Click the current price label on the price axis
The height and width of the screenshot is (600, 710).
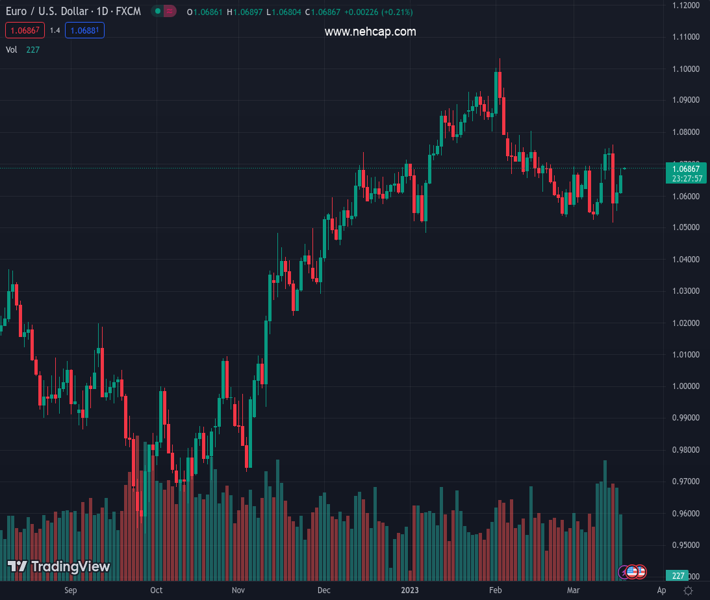point(689,173)
